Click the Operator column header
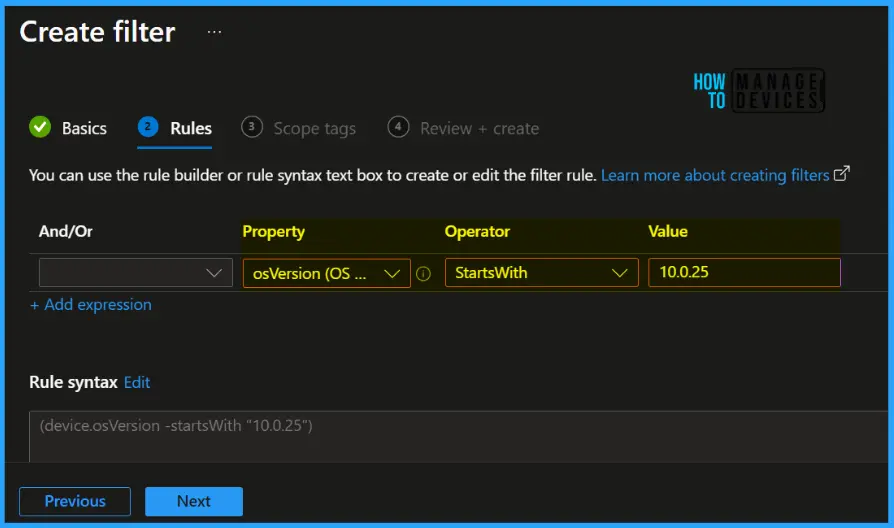 (477, 231)
